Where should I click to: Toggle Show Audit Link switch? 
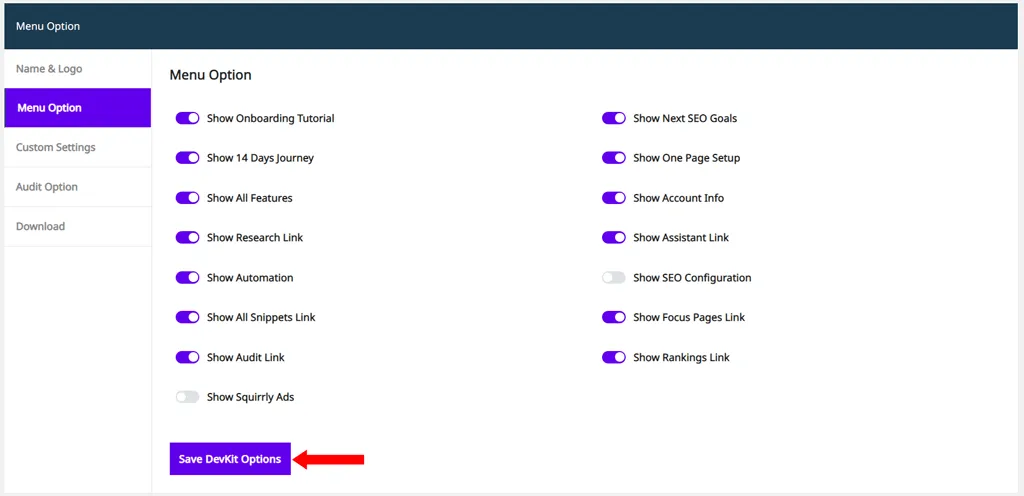[x=187, y=357]
